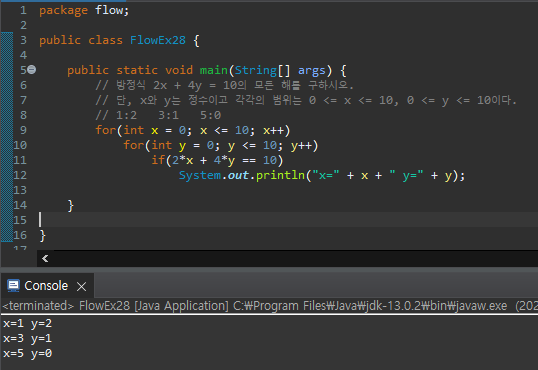The width and height of the screenshot is (538, 370).
Task: Click line number 9 in the gutter
Action: click(23, 130)
